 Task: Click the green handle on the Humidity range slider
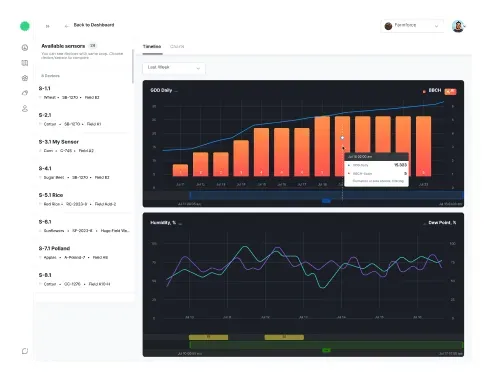pos(326,350)
